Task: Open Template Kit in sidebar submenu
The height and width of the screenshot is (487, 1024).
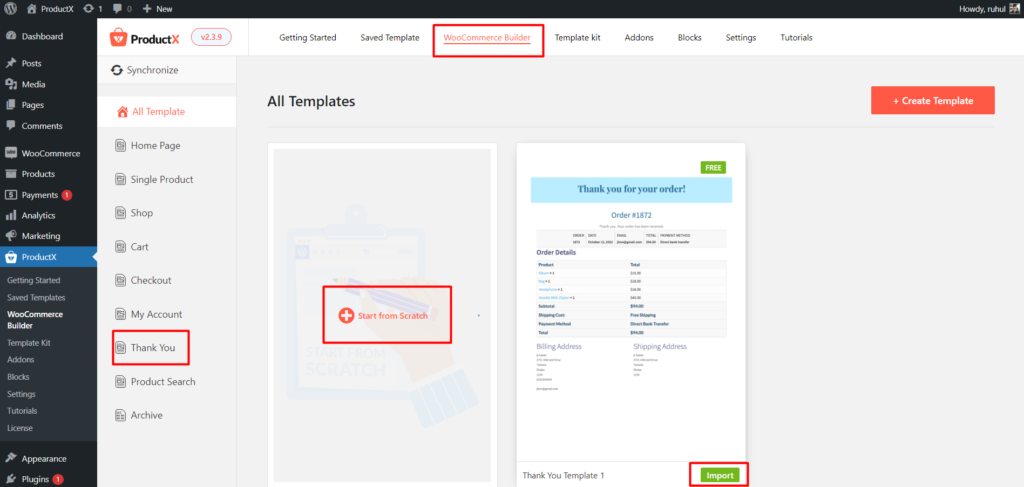Action: (x=29, y=343)
